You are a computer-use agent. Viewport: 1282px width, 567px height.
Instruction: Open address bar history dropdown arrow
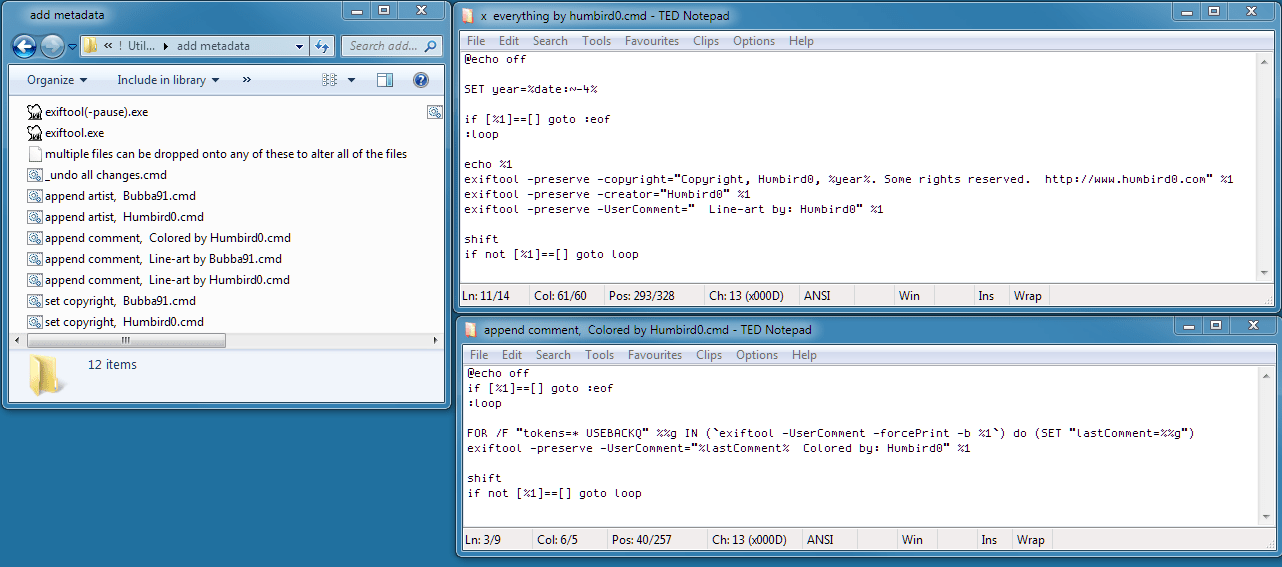tap(300, 46)
